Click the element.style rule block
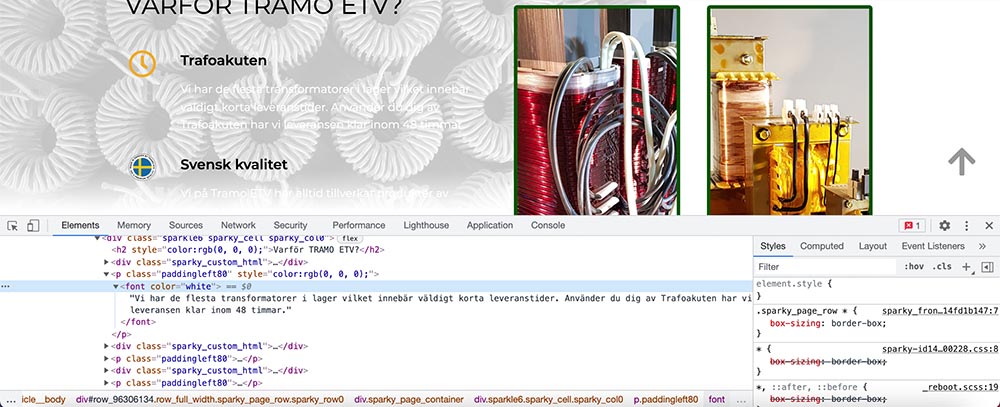The height and width of the screenshot is (407, 1000). pos(877,290)
